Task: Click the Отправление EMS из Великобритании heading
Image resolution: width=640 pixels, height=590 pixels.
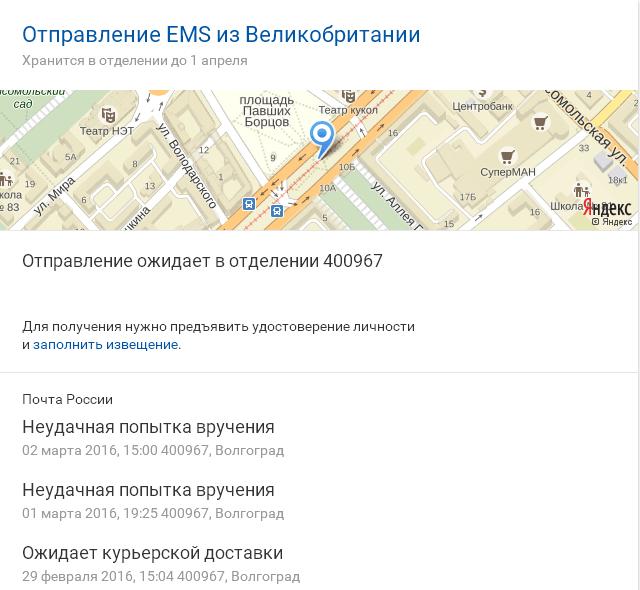Action: tap(221, 34)
